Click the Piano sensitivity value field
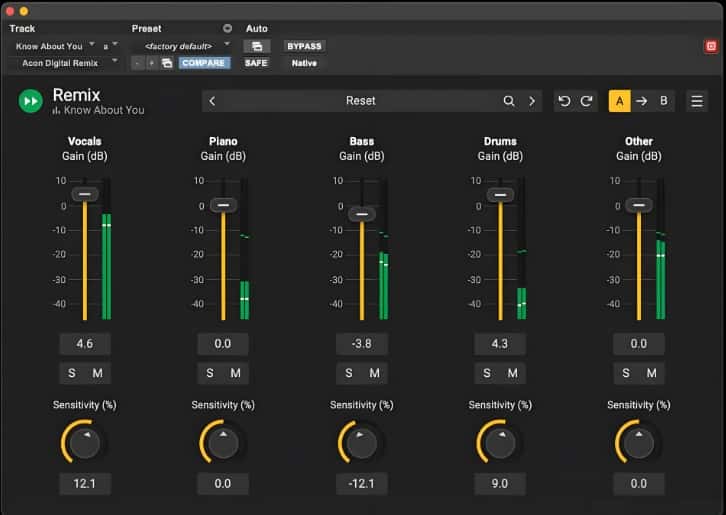Screen dimensions: 726x515 click(x=223, y=484)
